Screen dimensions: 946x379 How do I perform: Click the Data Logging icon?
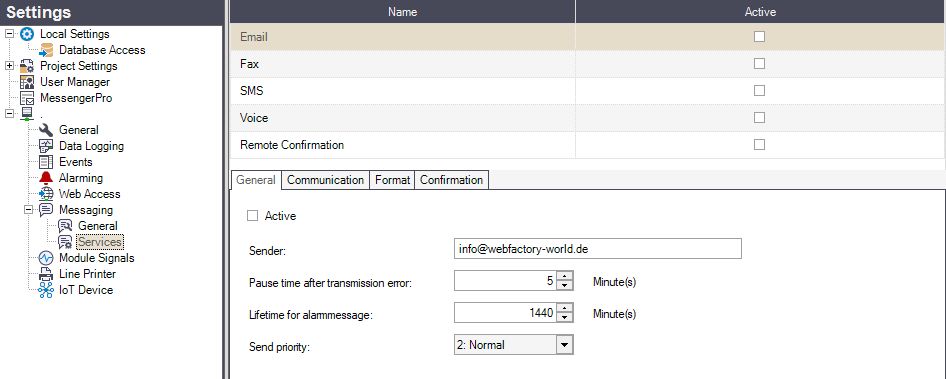pyautogui.click(x=46, y=146)
